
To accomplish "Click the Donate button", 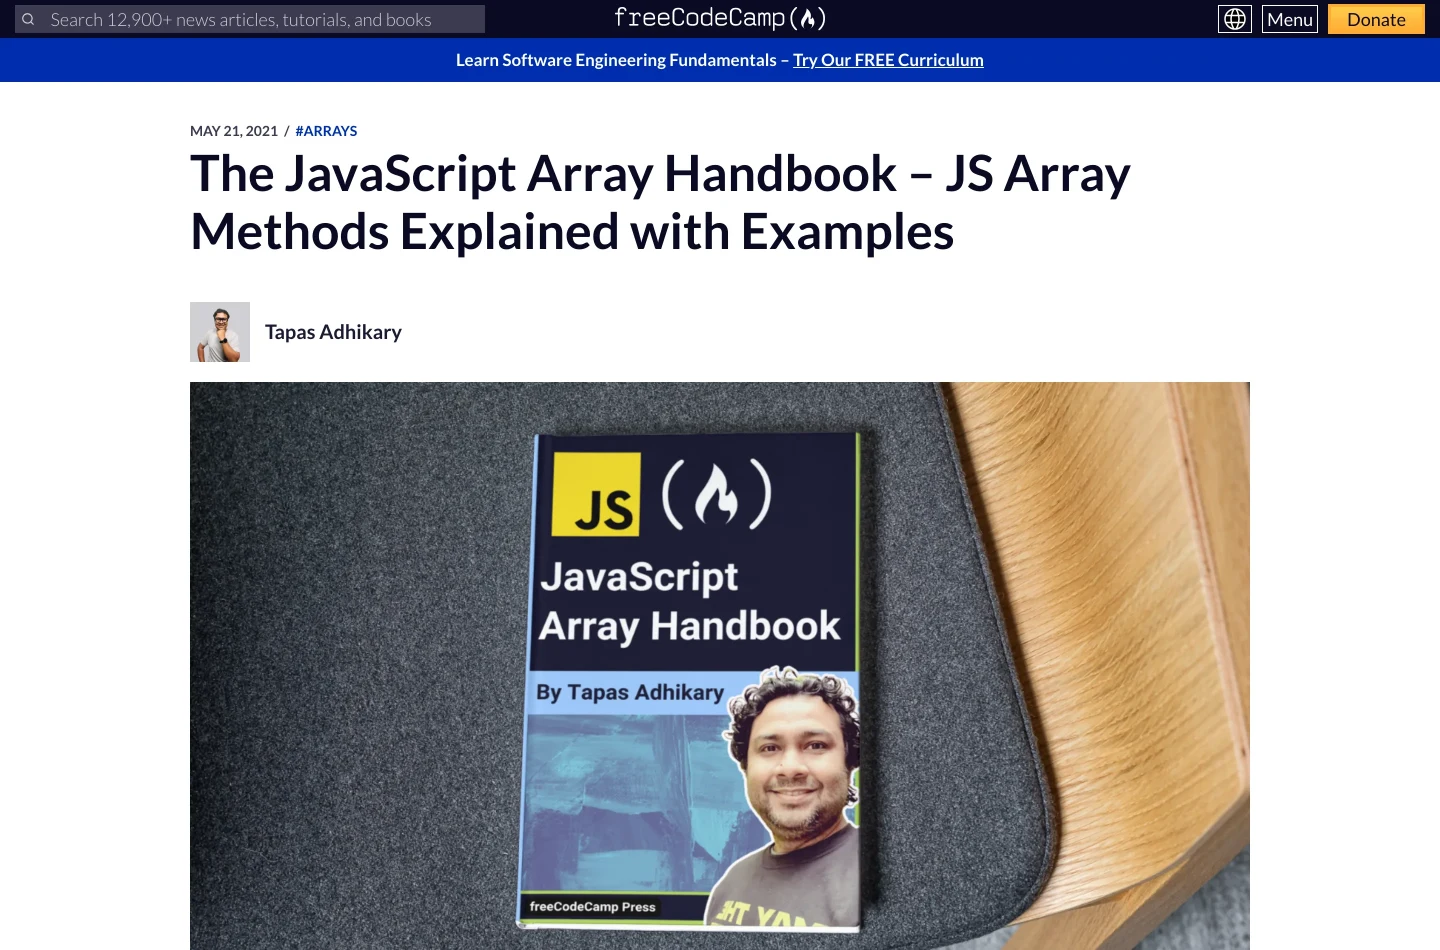I will tap(1376, 19).
